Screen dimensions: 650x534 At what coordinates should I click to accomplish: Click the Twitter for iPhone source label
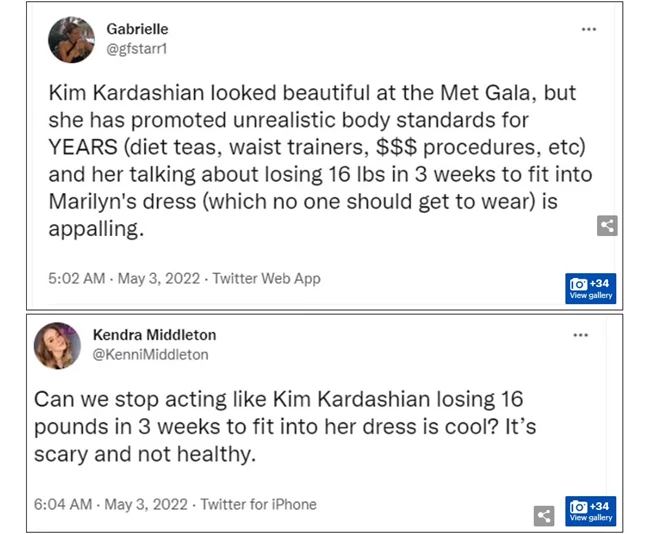(x=258, y=504)
